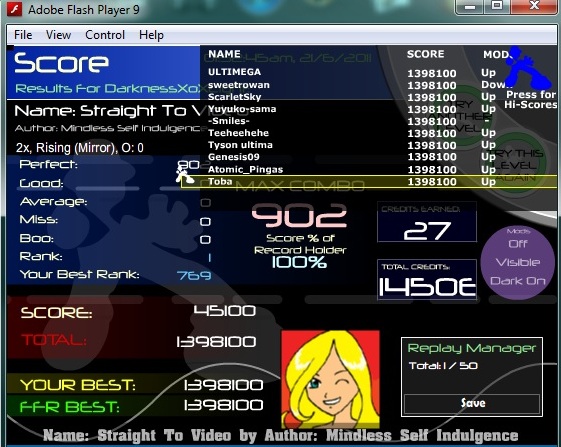
Task: Click the Save replay button
Action: point(472,403)
